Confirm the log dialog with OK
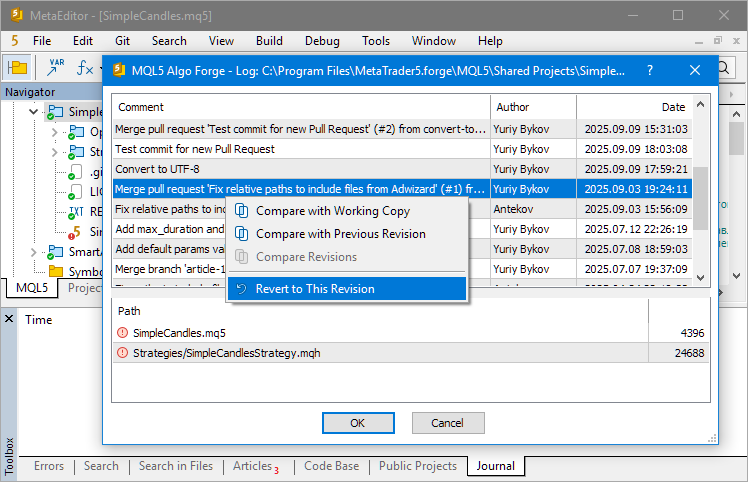The width and height of the screenshot is (748, 482). [358, 423]
